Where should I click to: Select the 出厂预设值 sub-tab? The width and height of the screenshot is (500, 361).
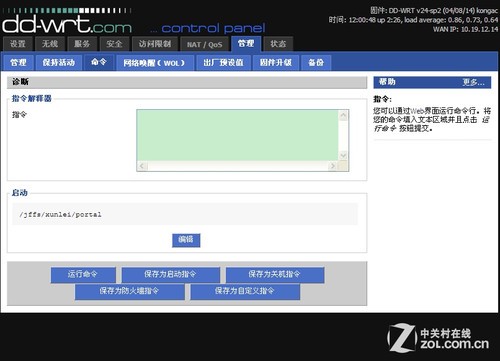(x=223, y=63)
